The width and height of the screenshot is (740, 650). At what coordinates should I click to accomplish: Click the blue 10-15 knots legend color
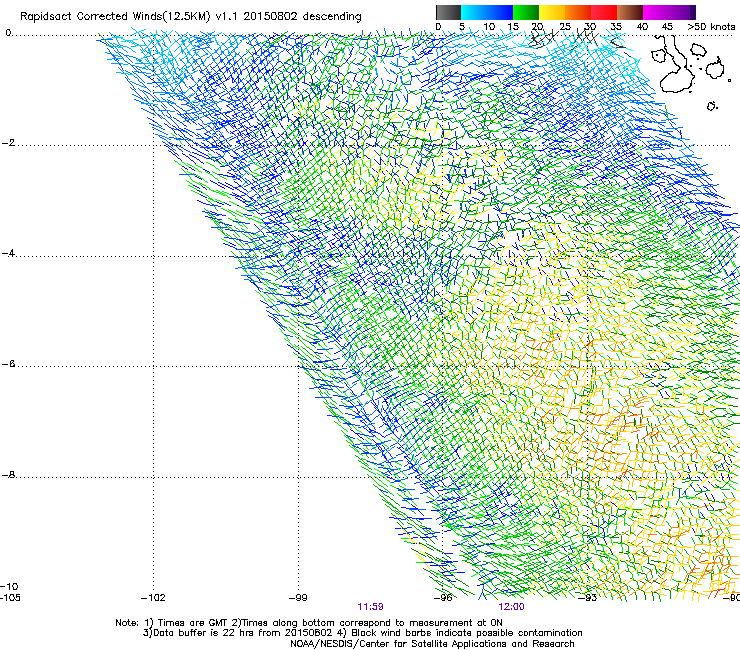[x=500, y=12]
